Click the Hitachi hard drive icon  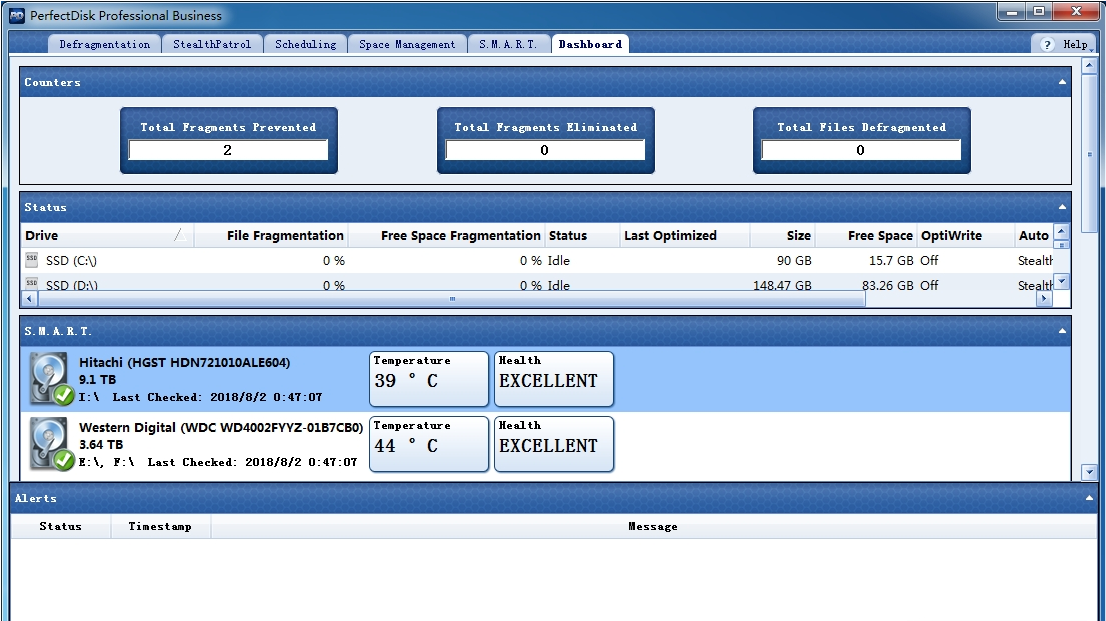(46, 375)
